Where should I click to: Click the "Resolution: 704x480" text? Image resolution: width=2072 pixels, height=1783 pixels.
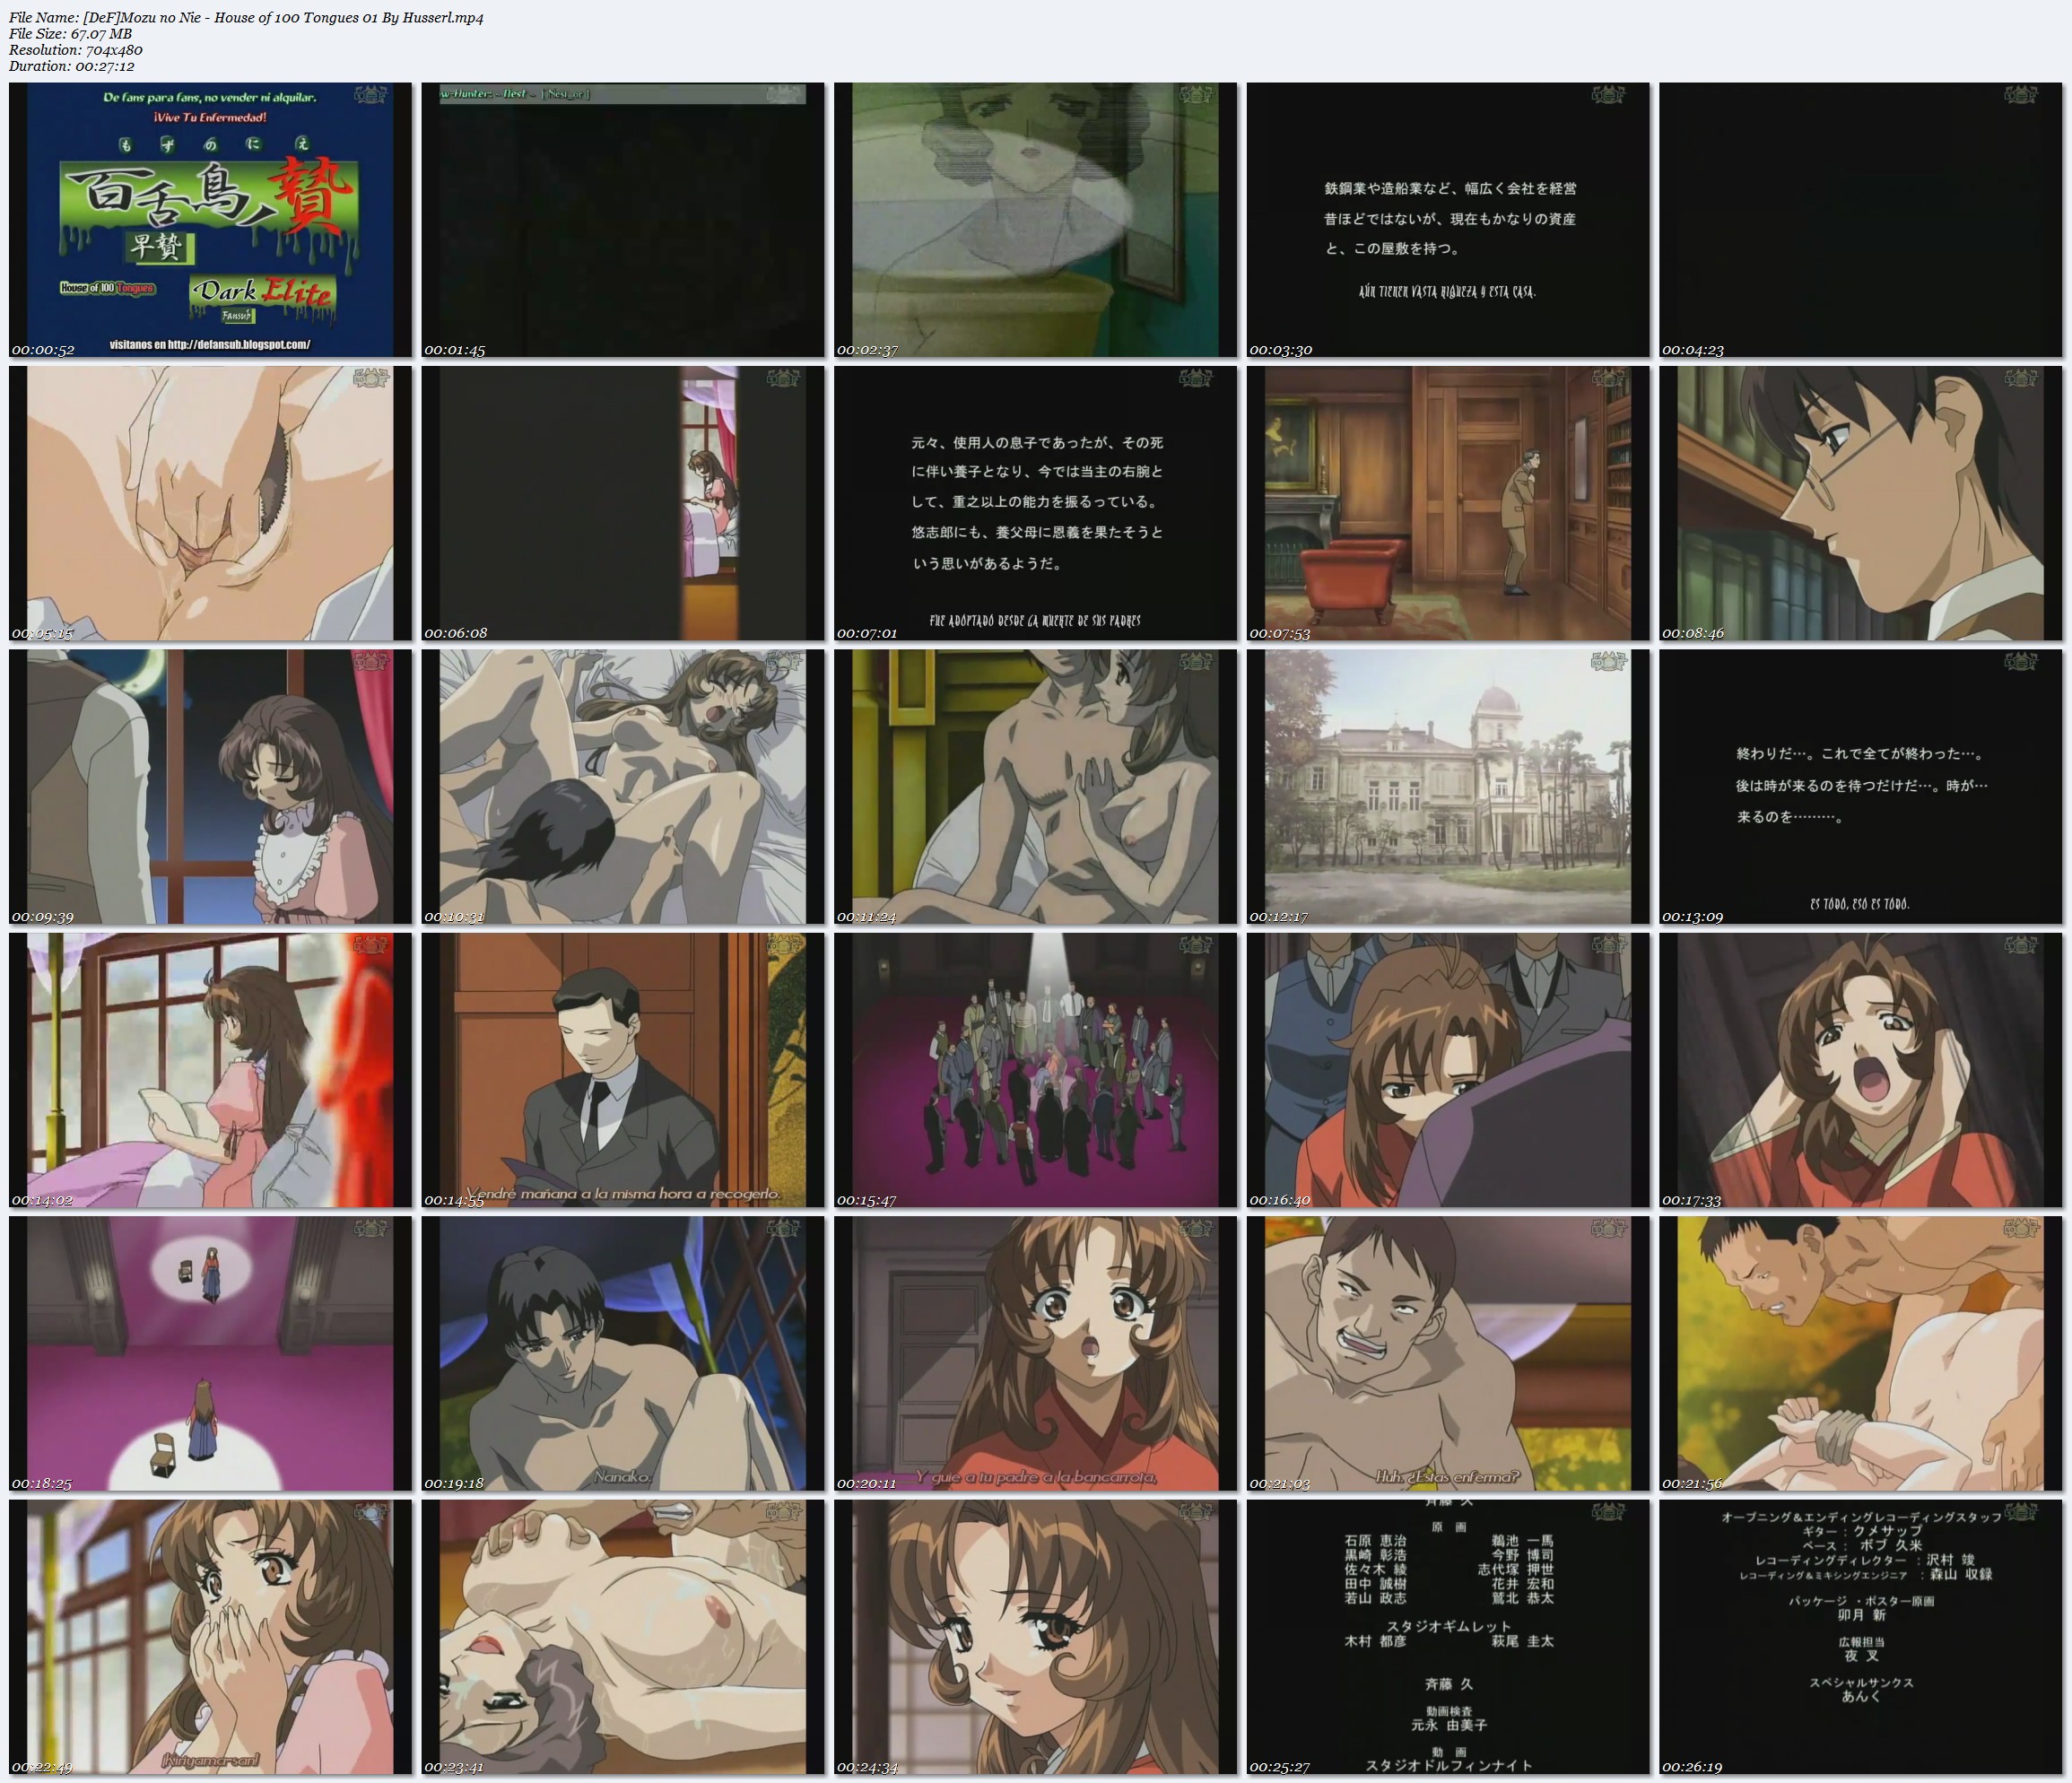[75, 50]
